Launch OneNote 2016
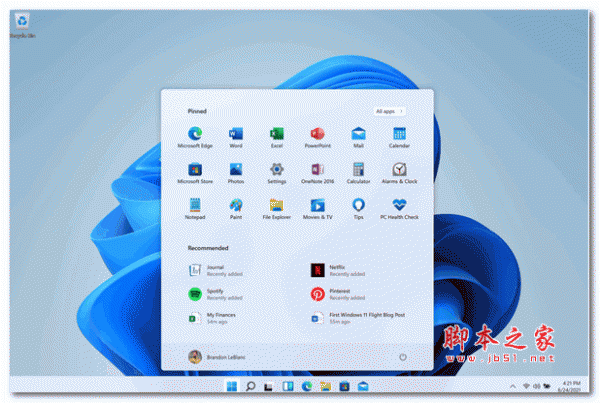The width and height of the screenshot is (600, 403). (318, 172)
